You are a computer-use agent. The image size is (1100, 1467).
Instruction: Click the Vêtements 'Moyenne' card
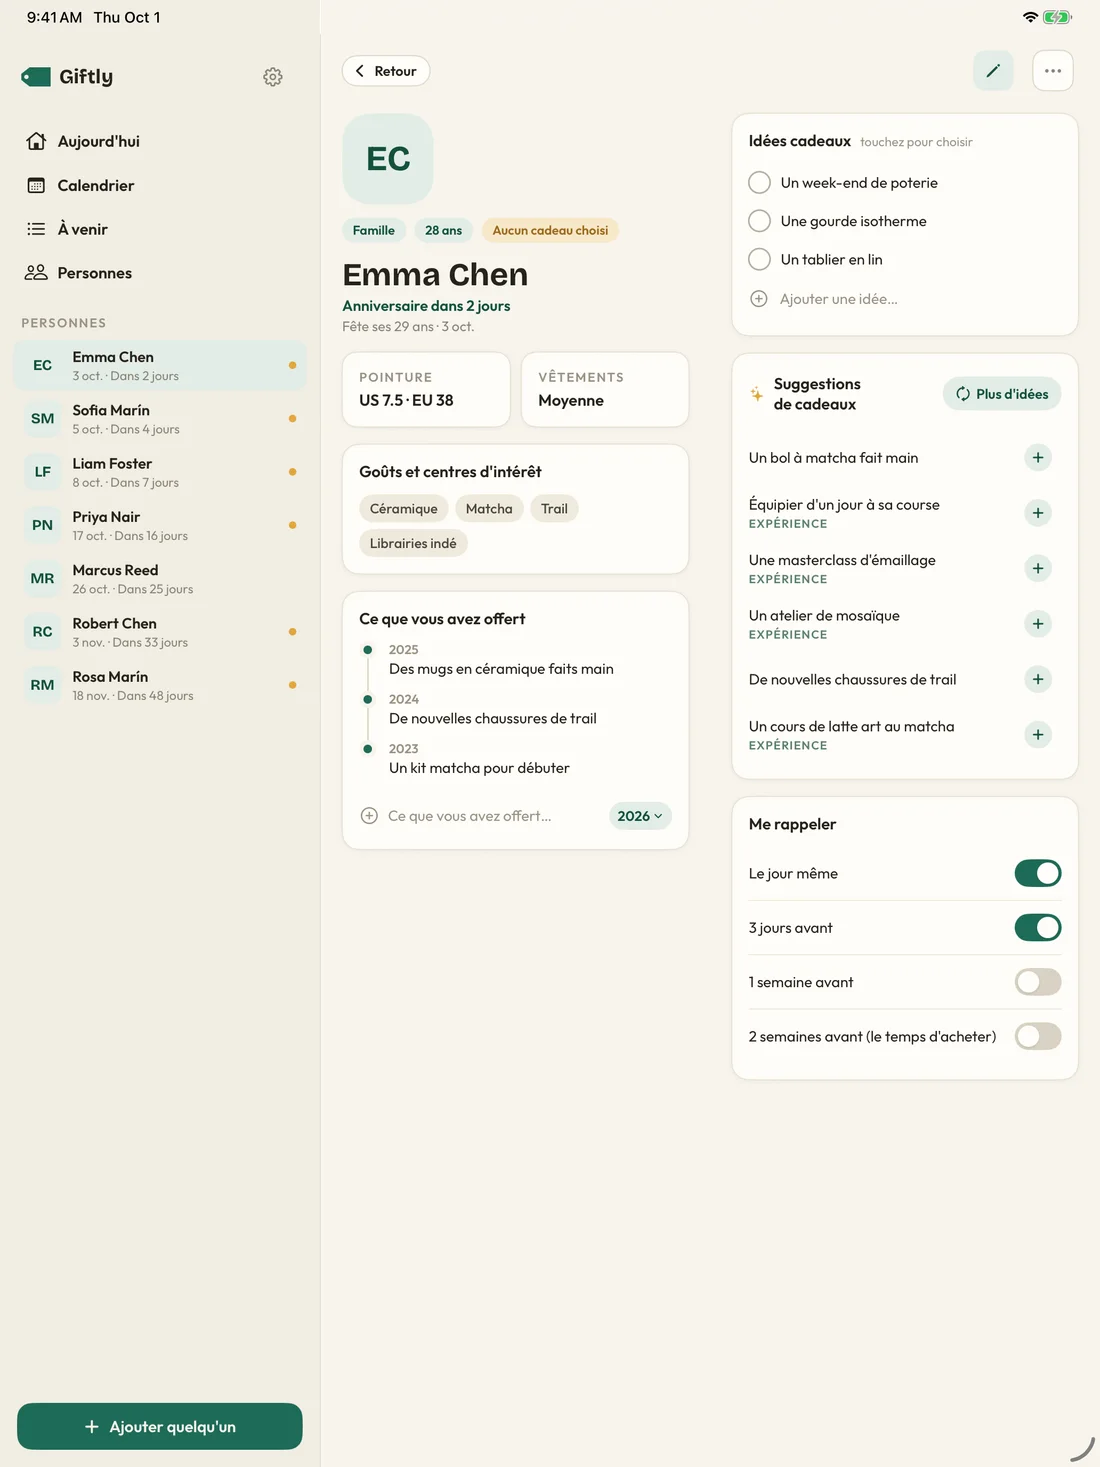(x=605, y=389)
